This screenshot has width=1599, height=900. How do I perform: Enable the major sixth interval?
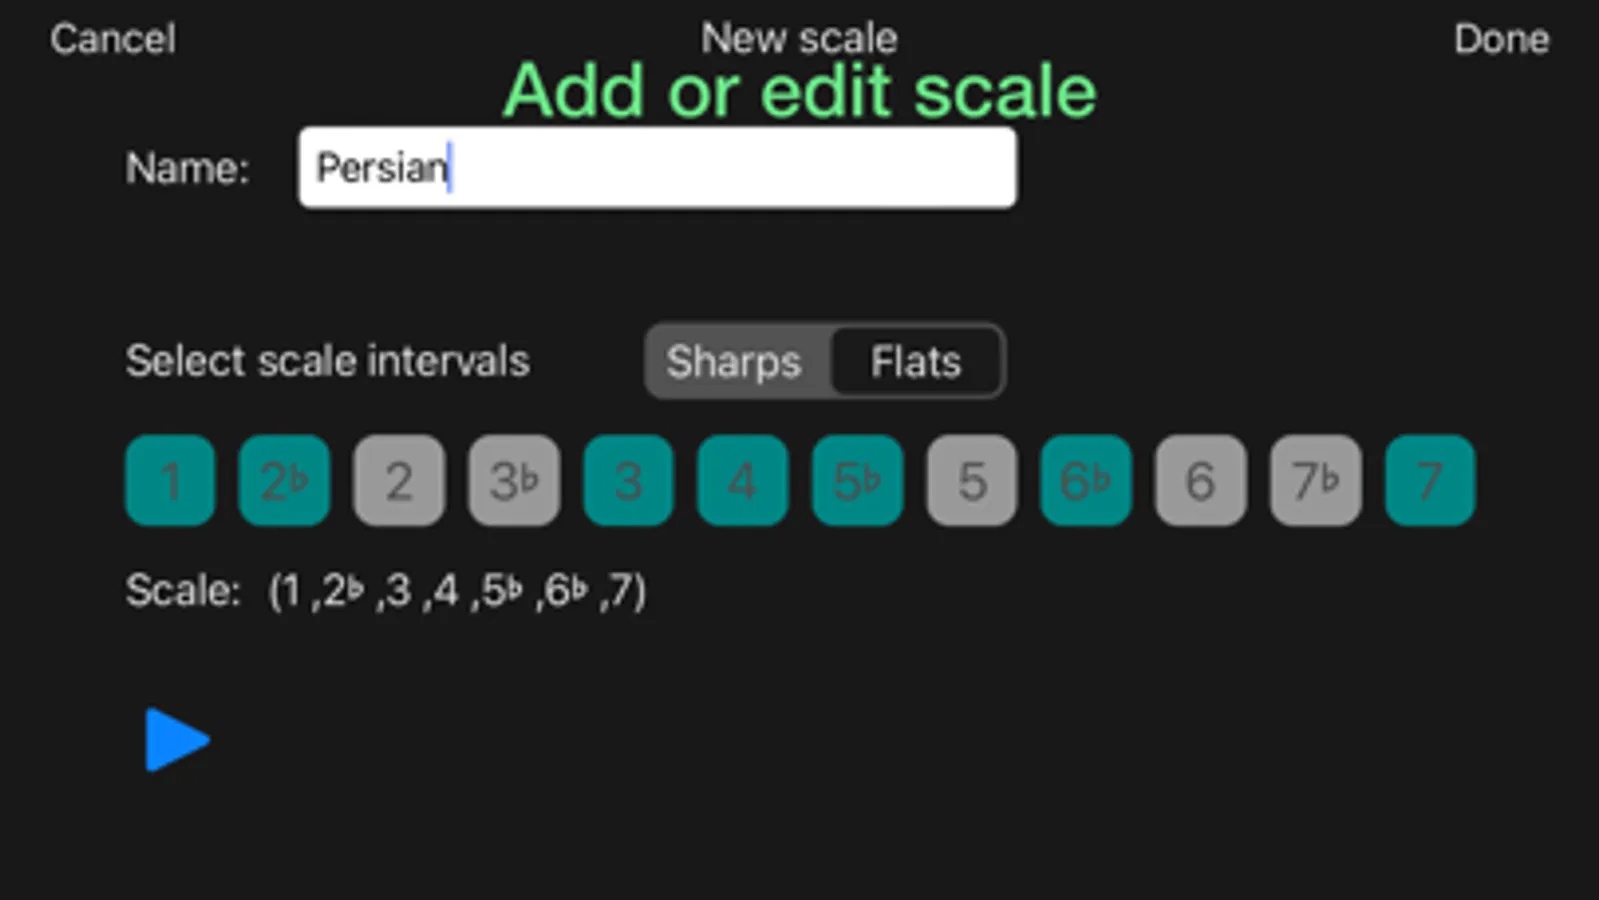click(1200, 480)
